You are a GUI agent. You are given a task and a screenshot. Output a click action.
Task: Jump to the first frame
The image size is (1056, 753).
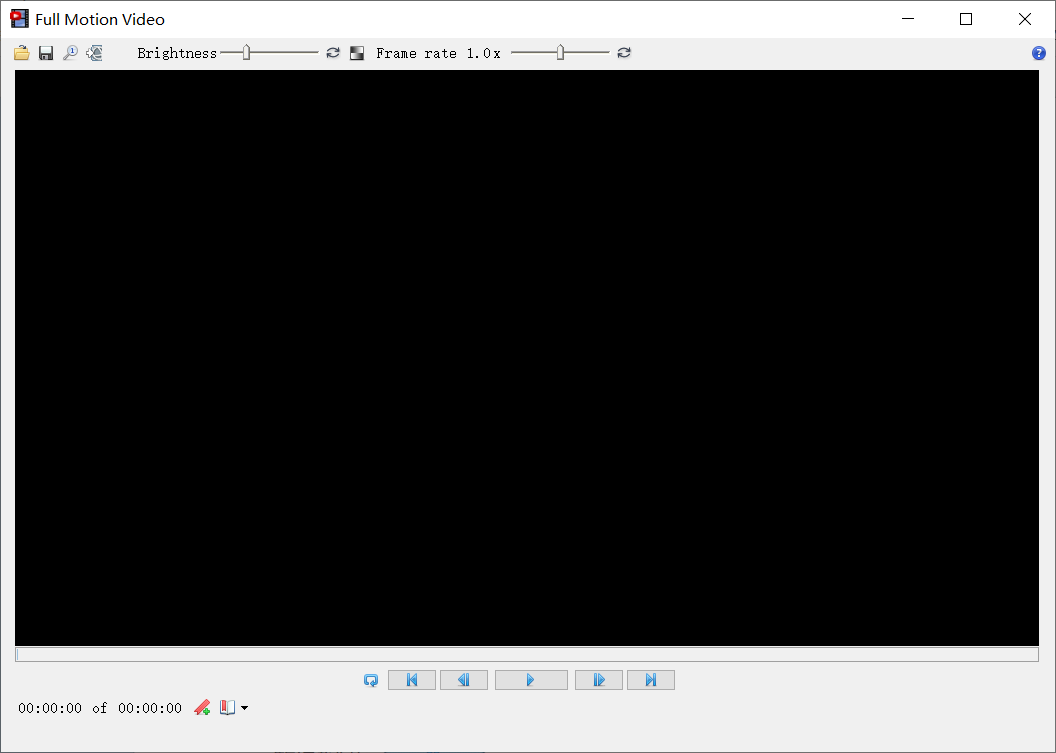(x=412, y=680)
